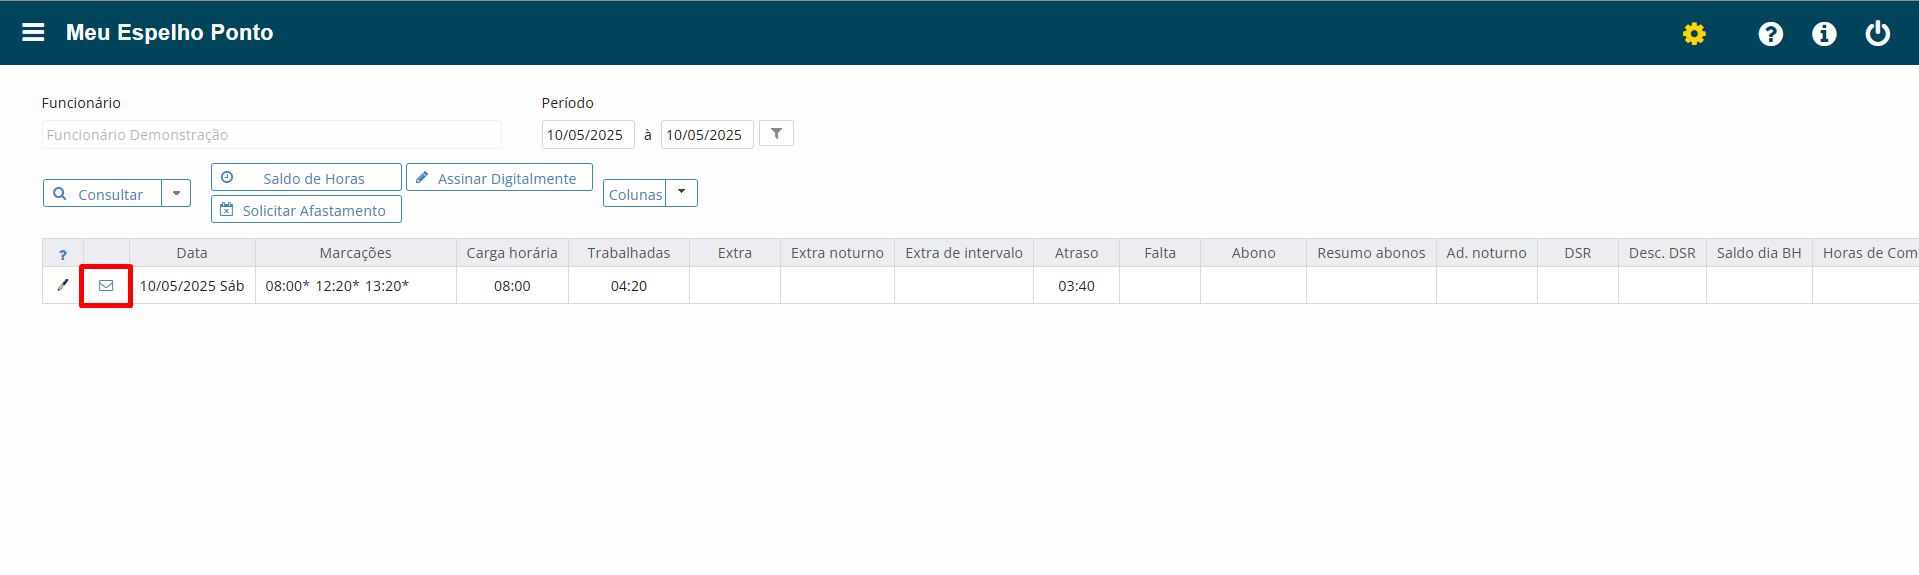The height and width of the screenshot is (575, 1919).
Task: Click the Trabalhadas column header
Action: (629, 253)
